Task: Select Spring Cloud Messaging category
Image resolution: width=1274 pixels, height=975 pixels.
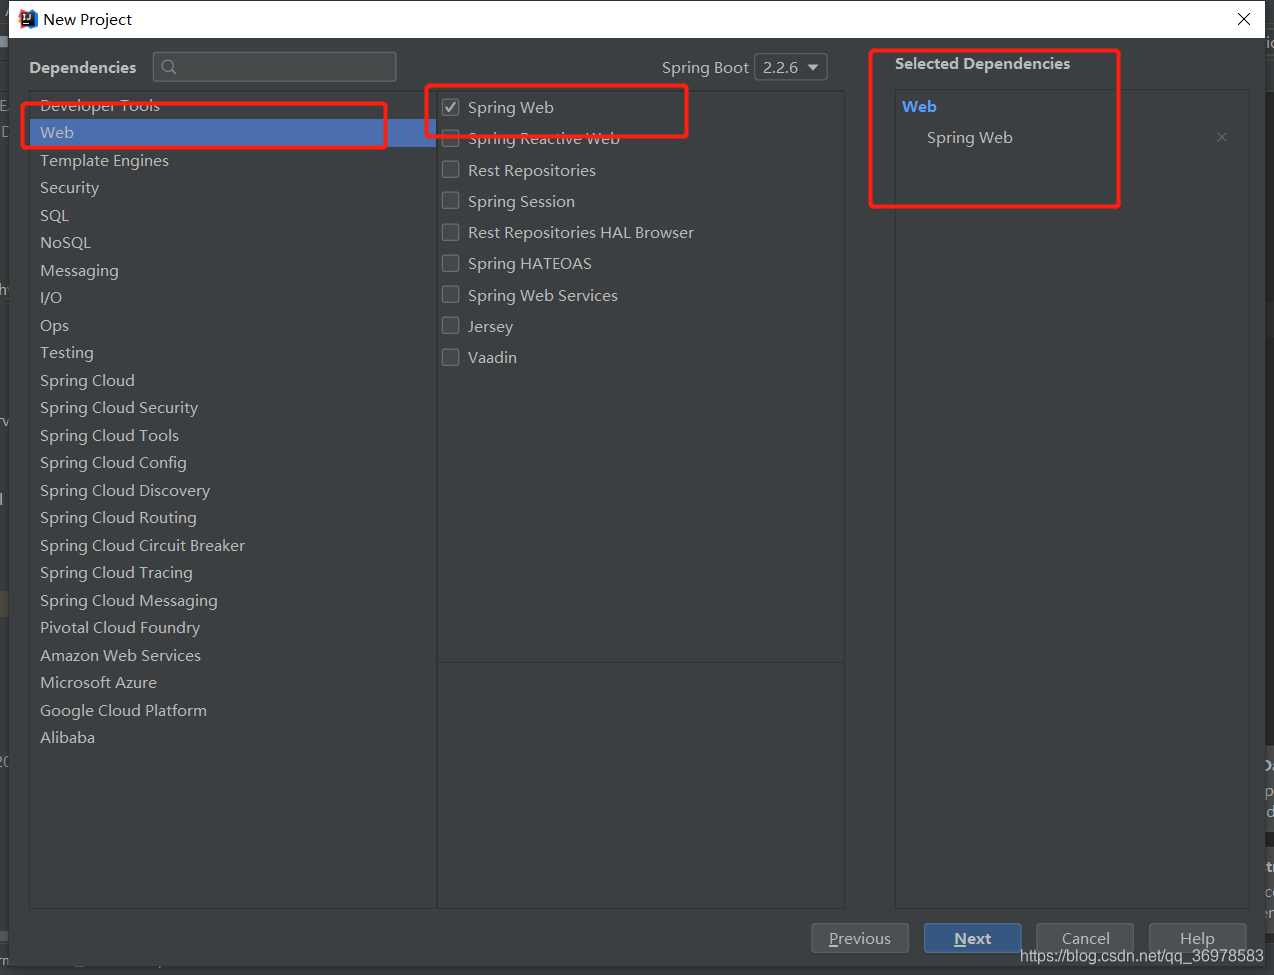Action: point(233,600)
